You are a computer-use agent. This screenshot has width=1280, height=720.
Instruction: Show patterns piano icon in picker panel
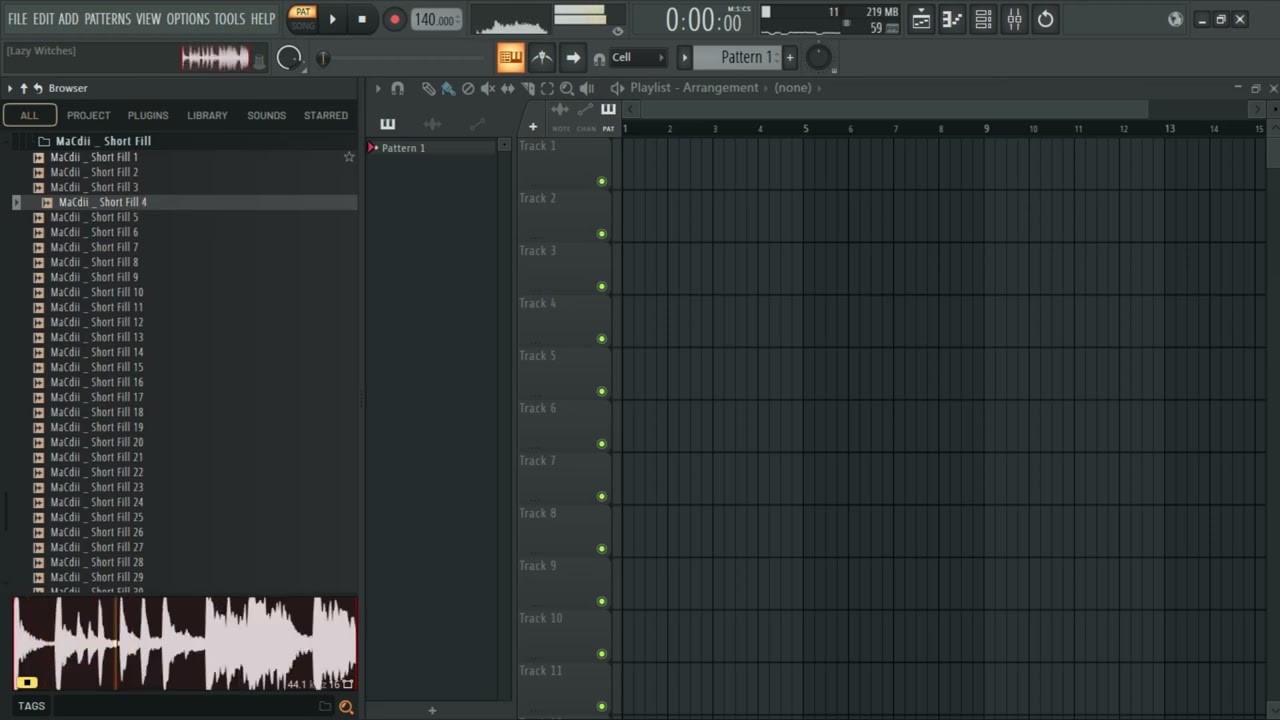coord(388,124)
